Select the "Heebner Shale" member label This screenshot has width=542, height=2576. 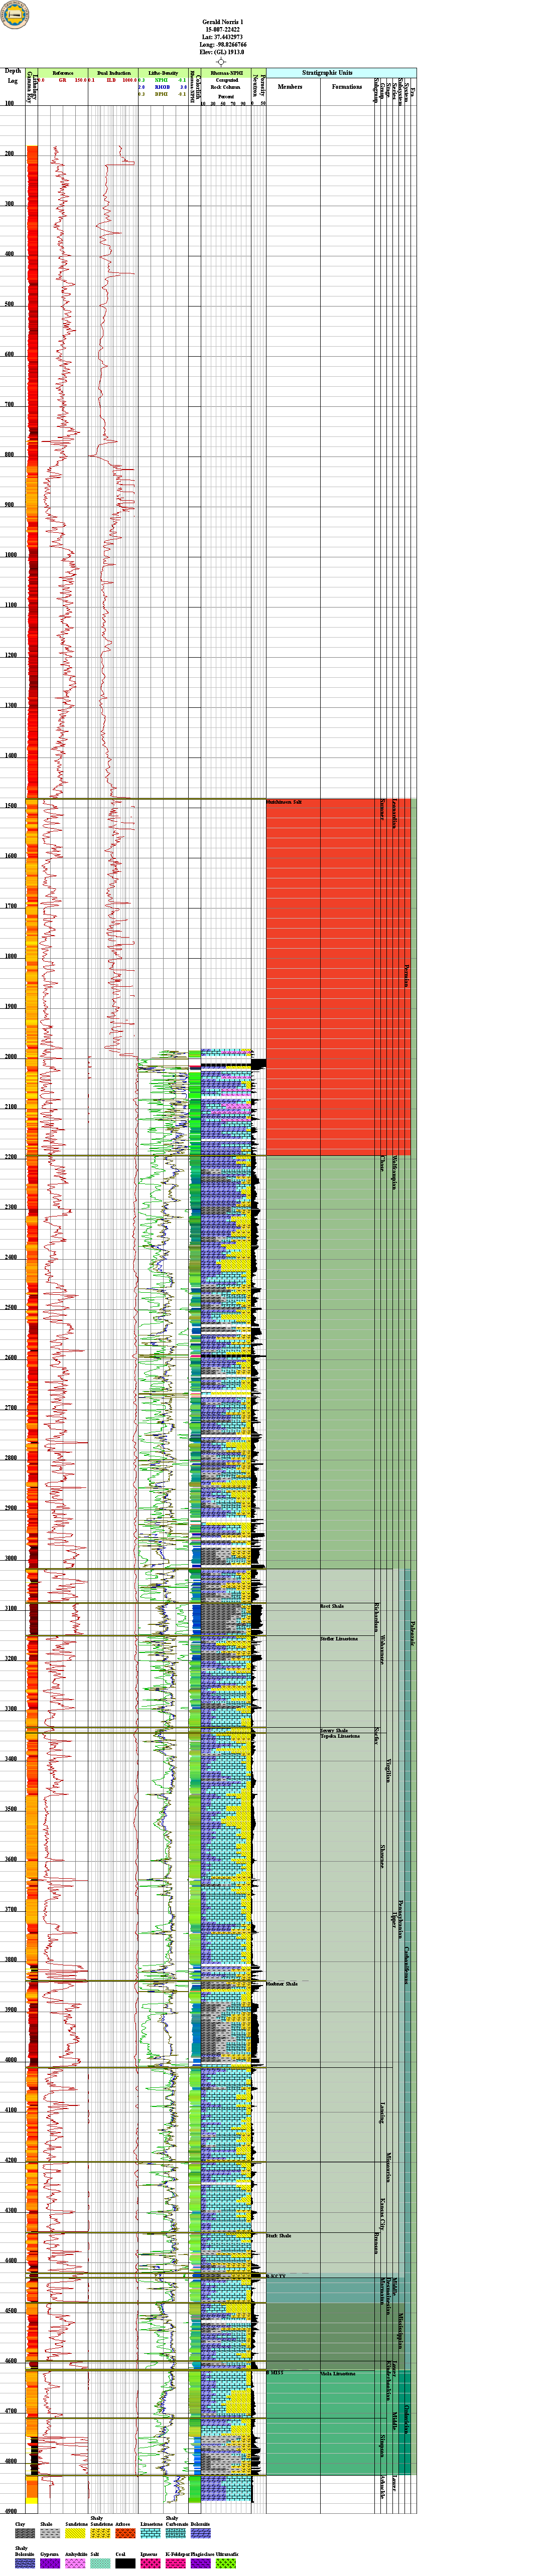[x=282, y=1984]
